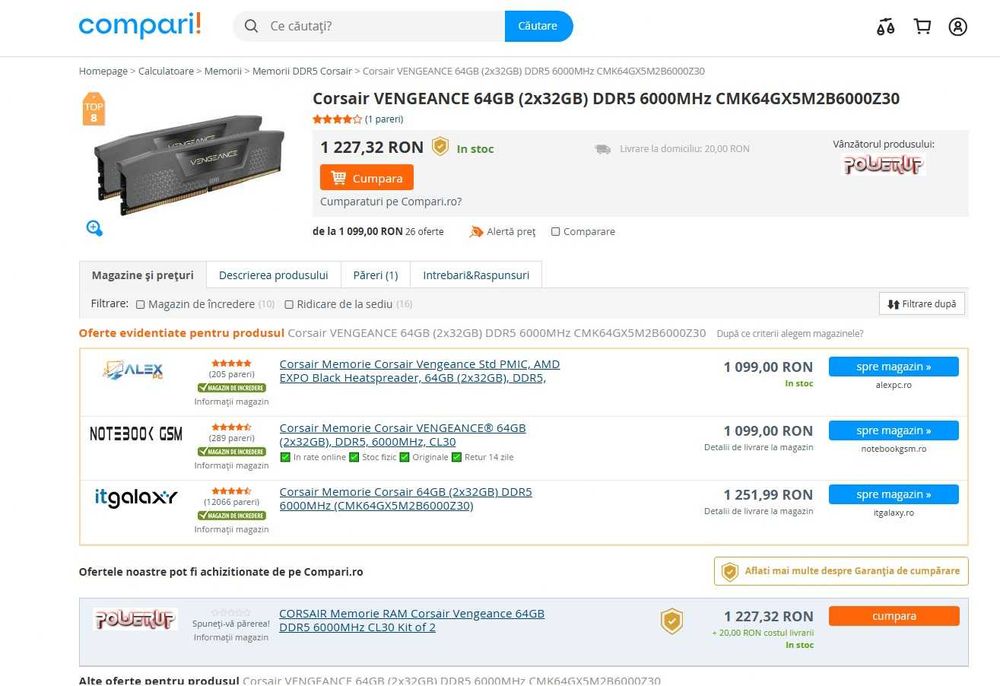Open Memorii DDR5 Corsair breadcrumb link
The width and height of the screenshot is (1000, 686).
302,71
